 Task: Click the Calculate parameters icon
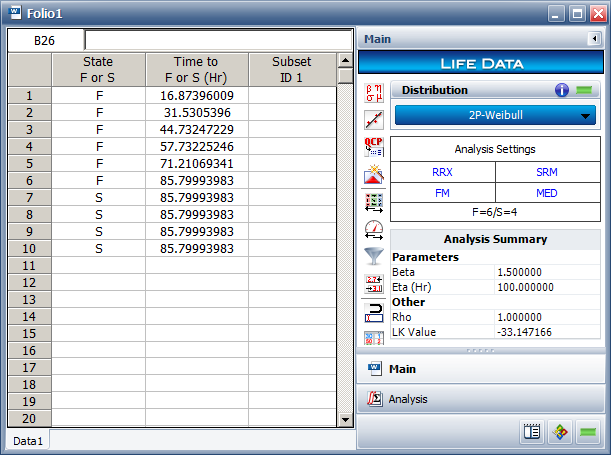[x=374, y=94]
